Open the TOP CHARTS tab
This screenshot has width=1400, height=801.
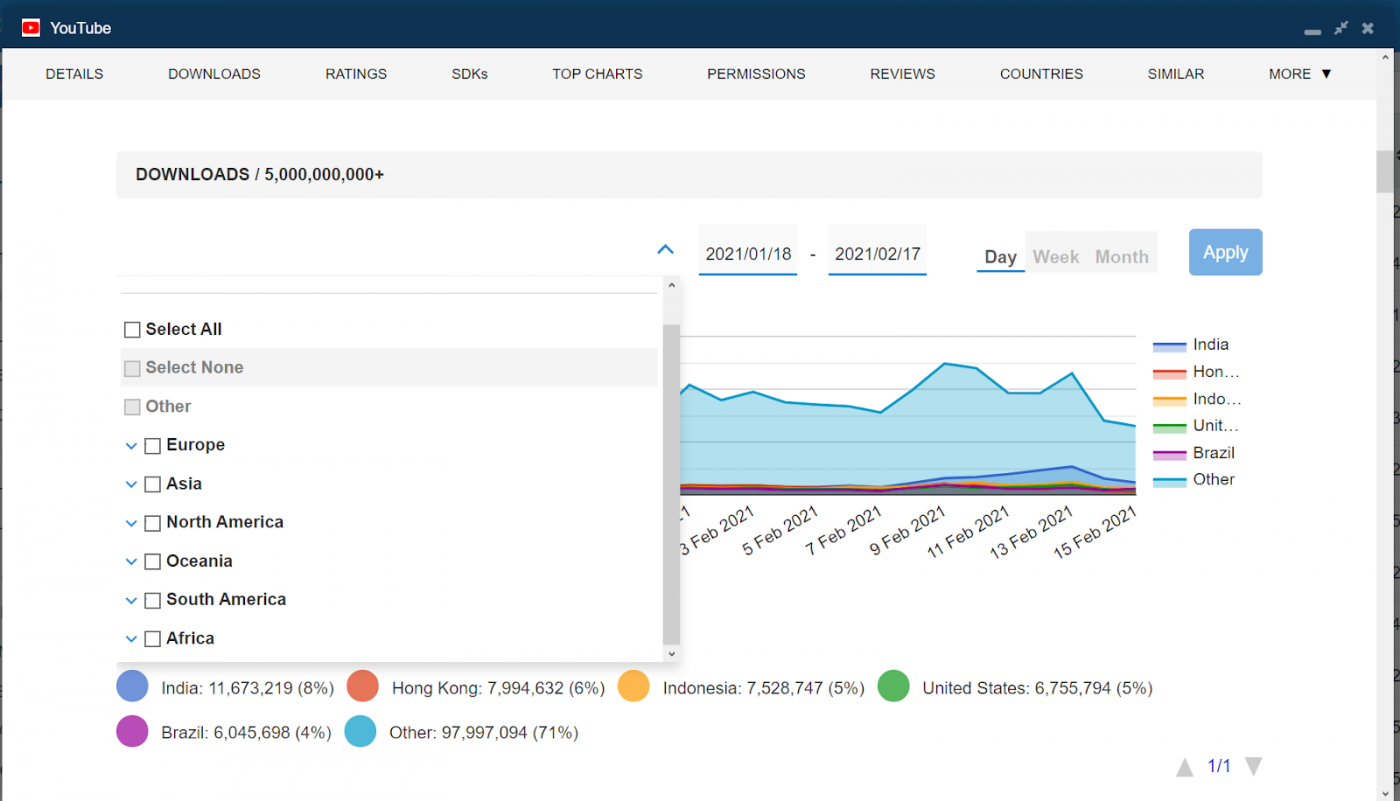point(597,73)
